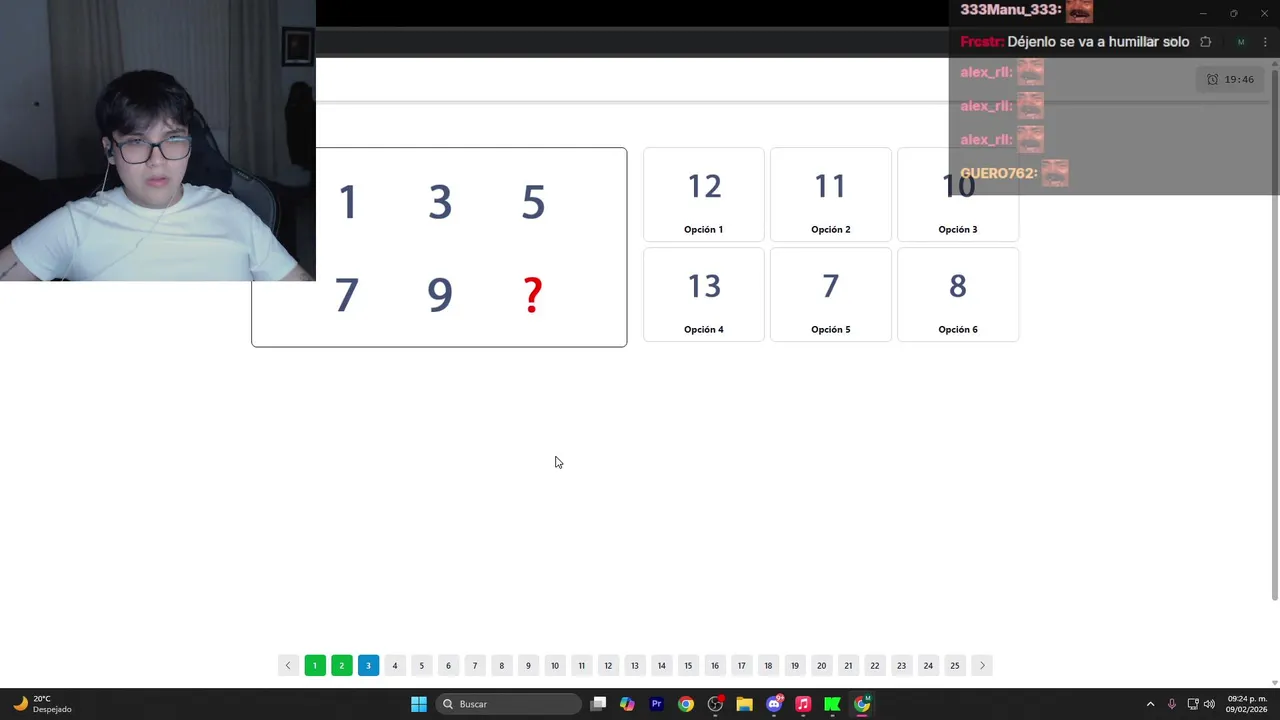This screenshot has height=720, width=1280.
Task: Open question 7 in pagination
Action: (x=475, y=665)
